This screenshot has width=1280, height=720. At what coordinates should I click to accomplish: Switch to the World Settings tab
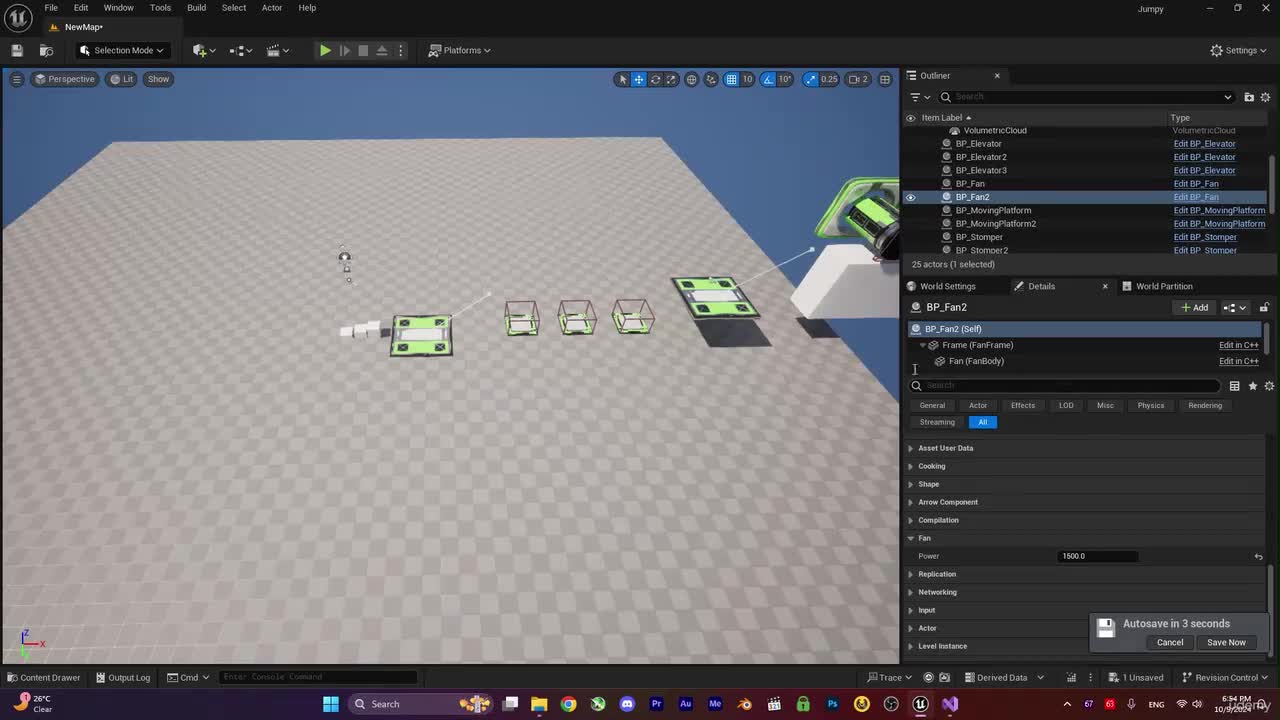[947, 287]
